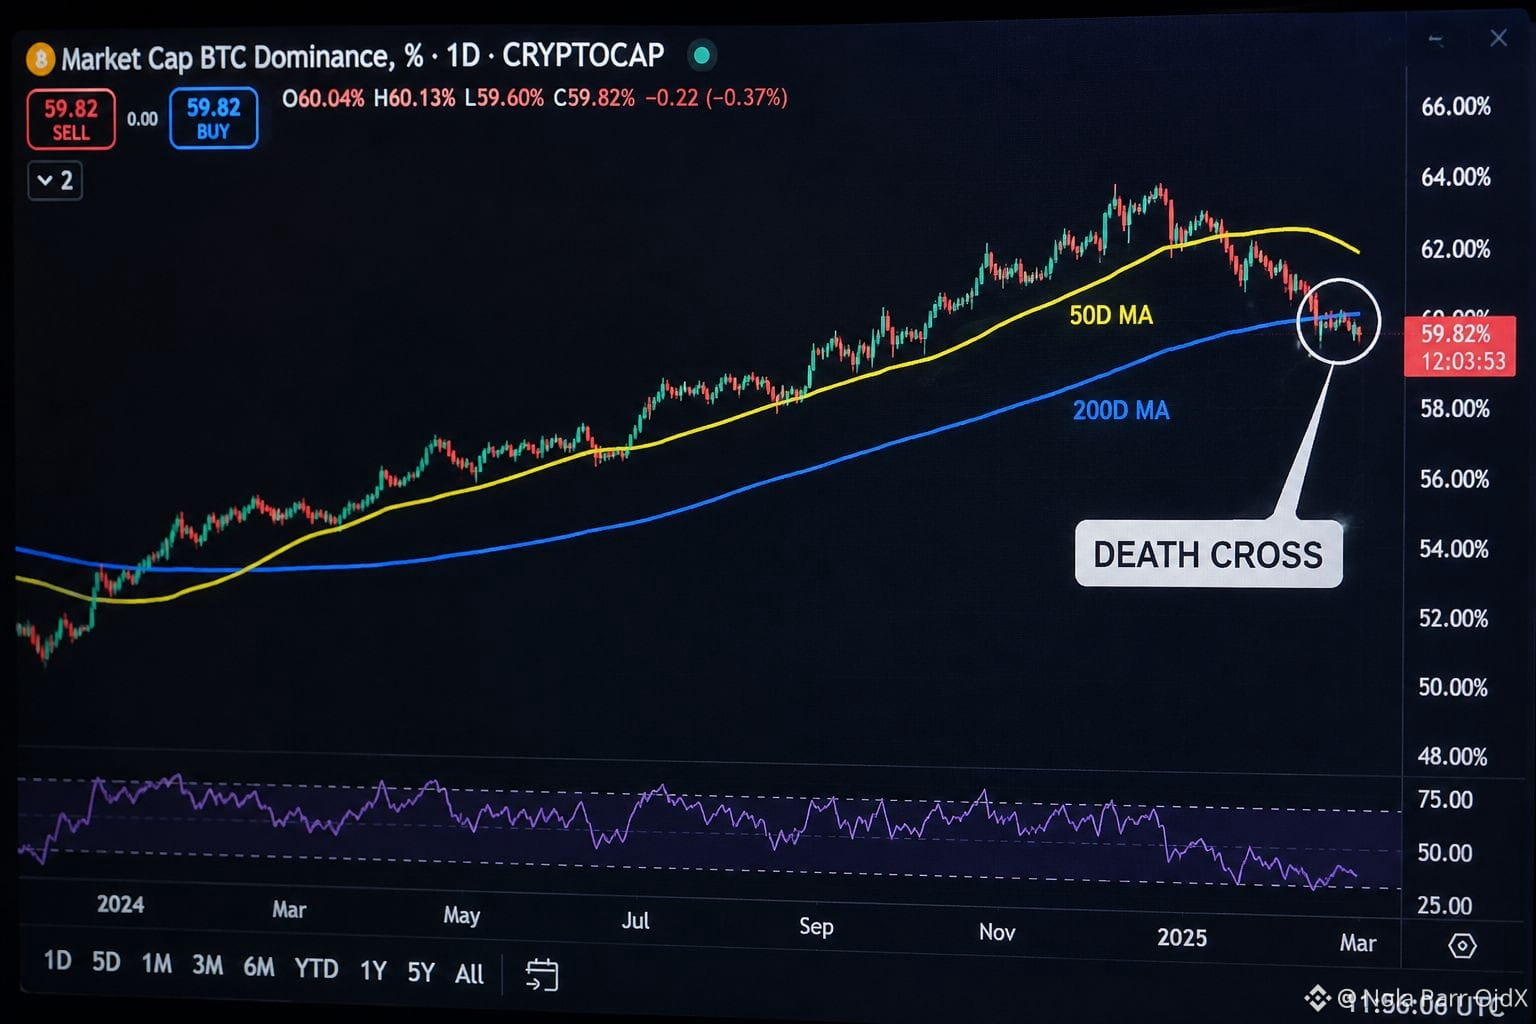1536x1024 pixels.
Task: Click 52.00% on the price axis
Action: 1454,618
